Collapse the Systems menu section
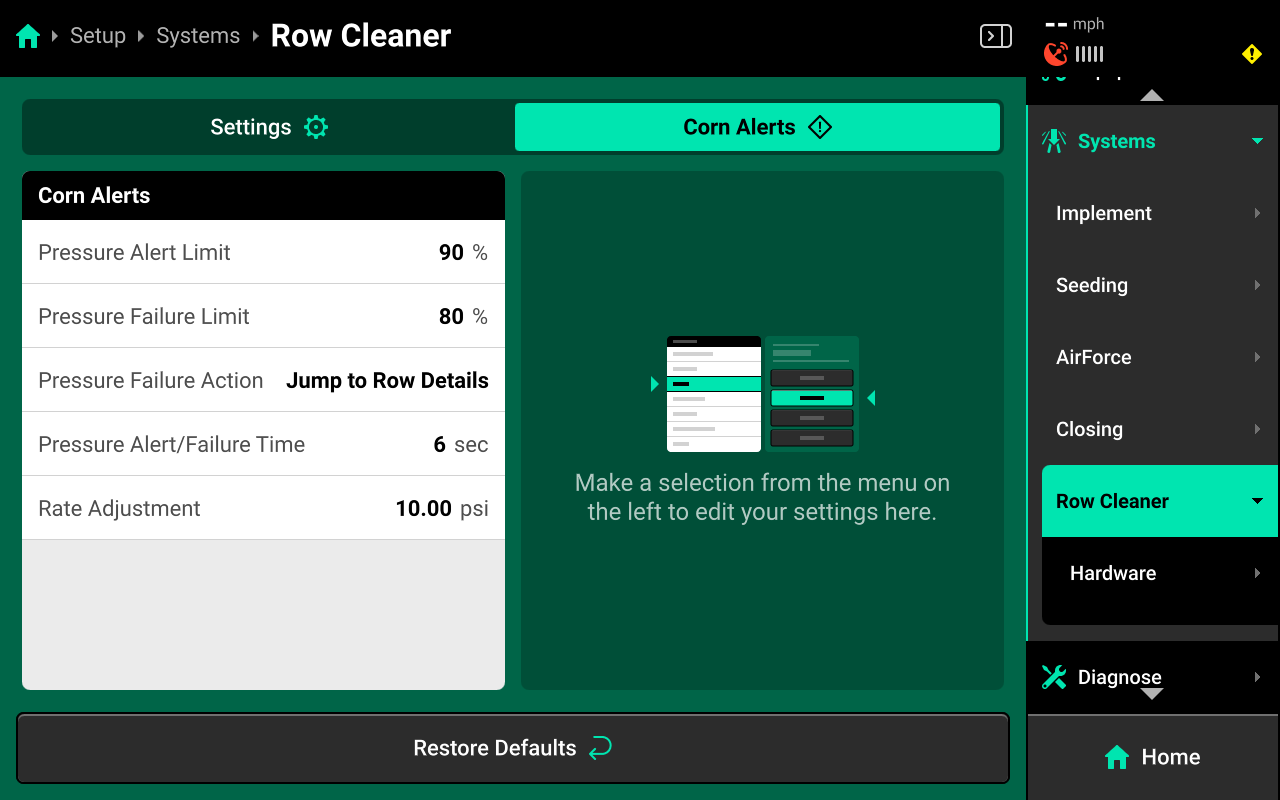Screen dimensions: 1280x800 [x=1257, y=141]
